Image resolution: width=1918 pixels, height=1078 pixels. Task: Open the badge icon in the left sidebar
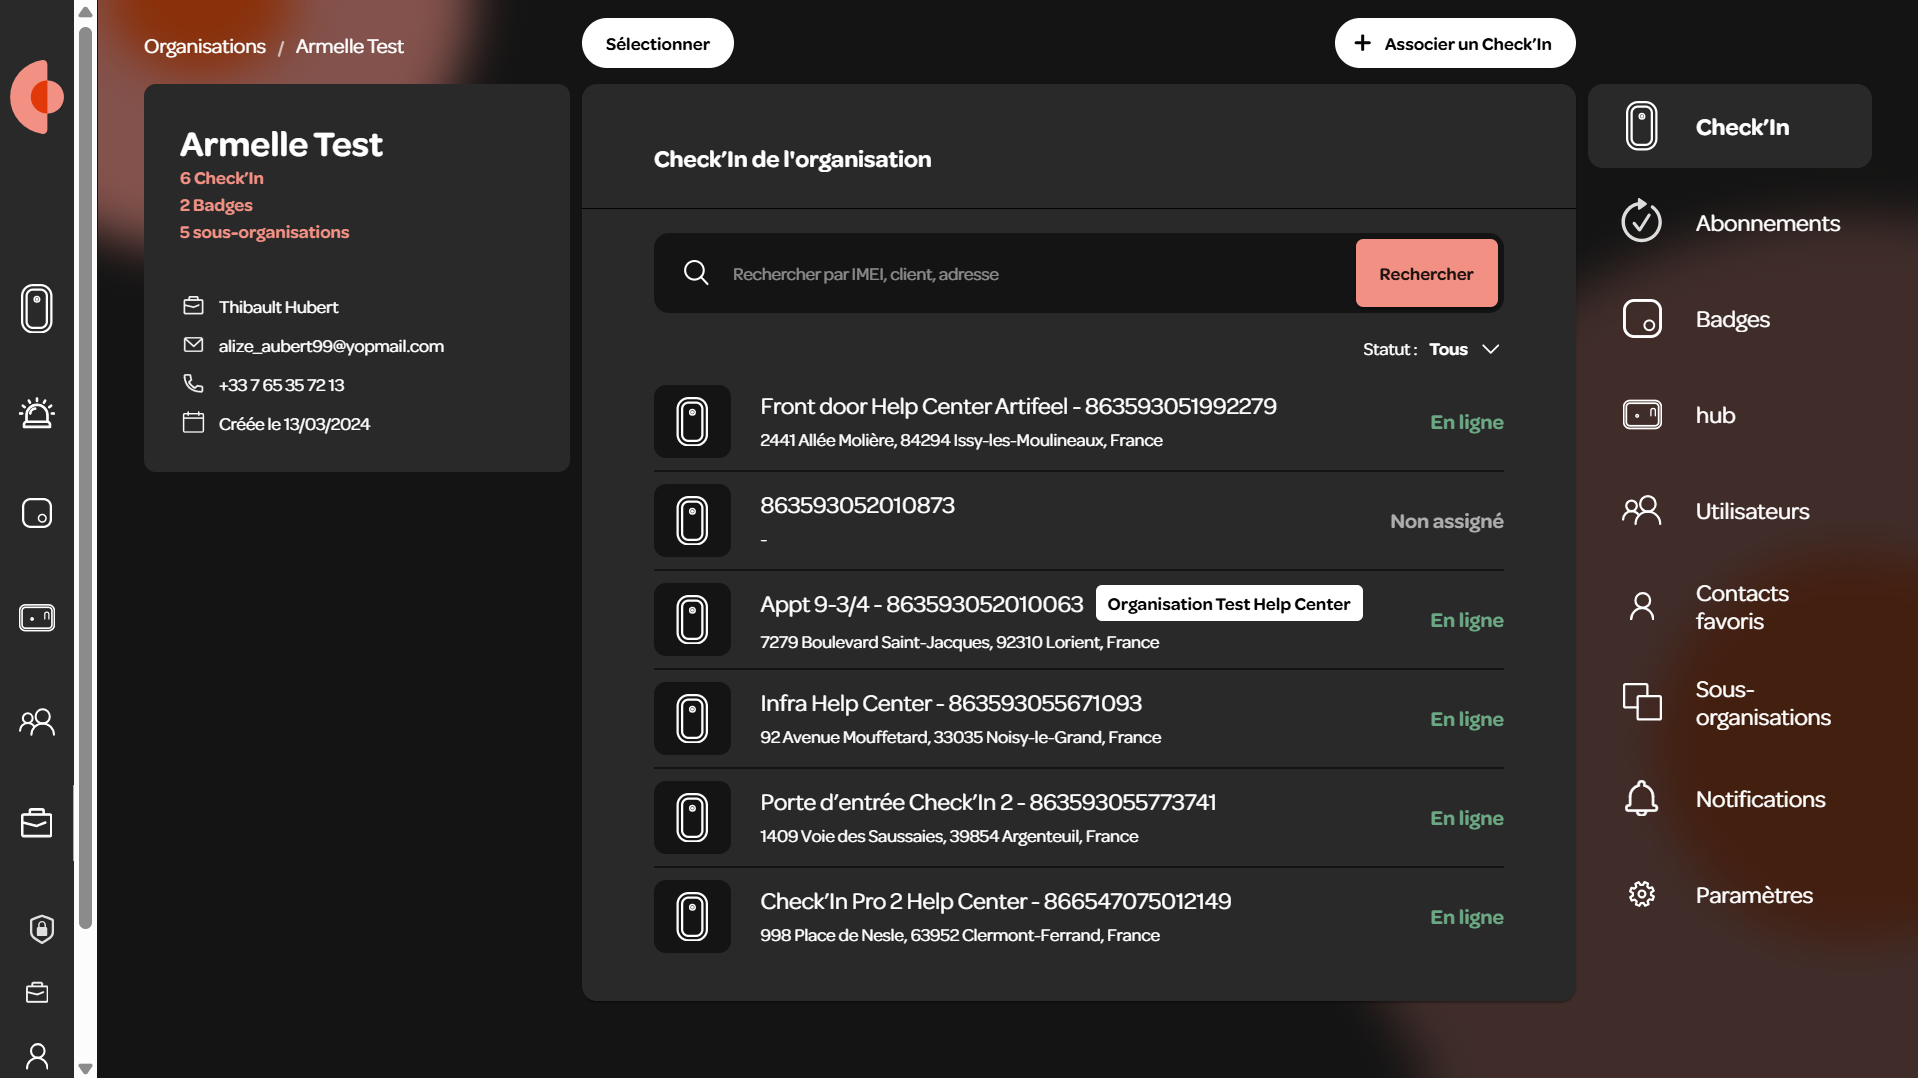pos(37,513)
